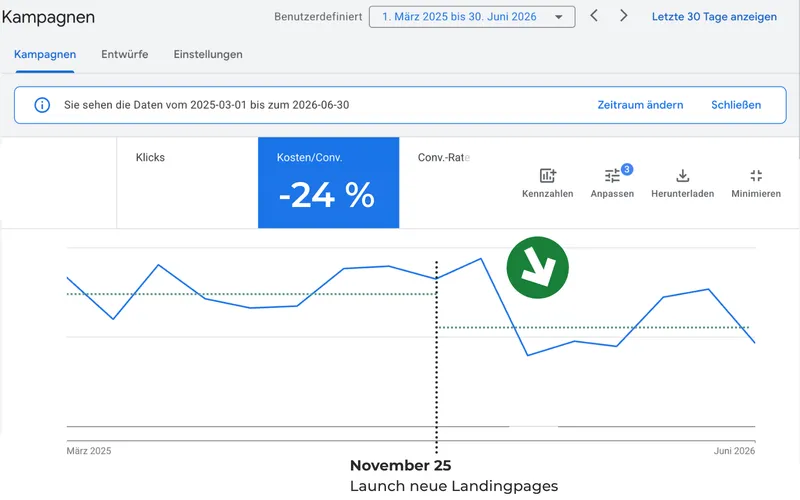Viewport: 800px width, 500px height.
Task: Click the Juni 2026 axis label
Action: [734, 451]
